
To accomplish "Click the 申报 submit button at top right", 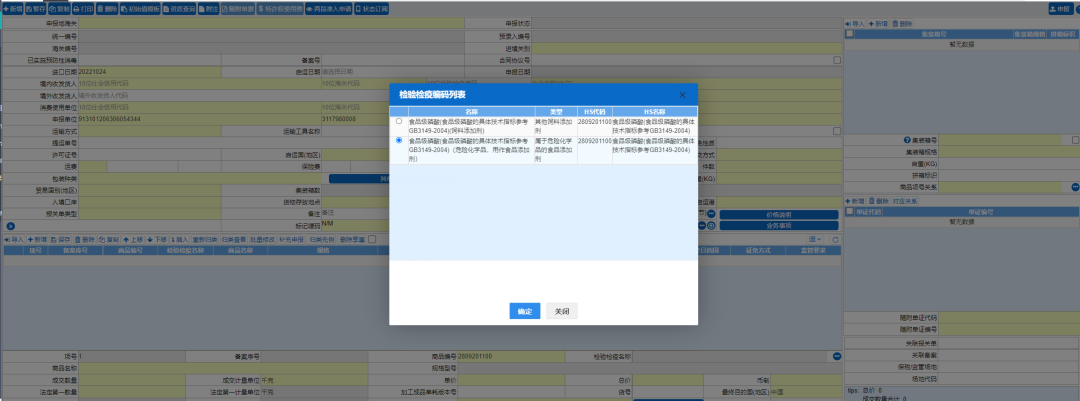I will [1058, 8].
